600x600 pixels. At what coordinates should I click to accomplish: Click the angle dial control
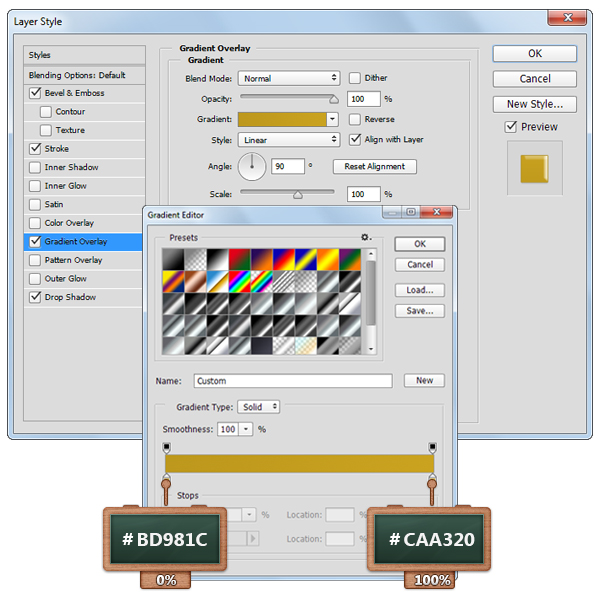253,166
